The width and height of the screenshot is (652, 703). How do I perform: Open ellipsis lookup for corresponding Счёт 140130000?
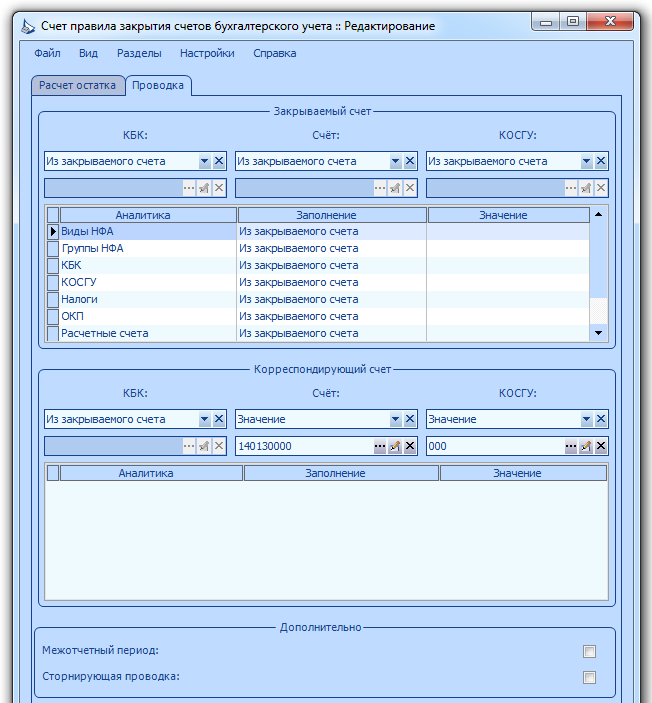pyautogui.click(x=380, y=446)
